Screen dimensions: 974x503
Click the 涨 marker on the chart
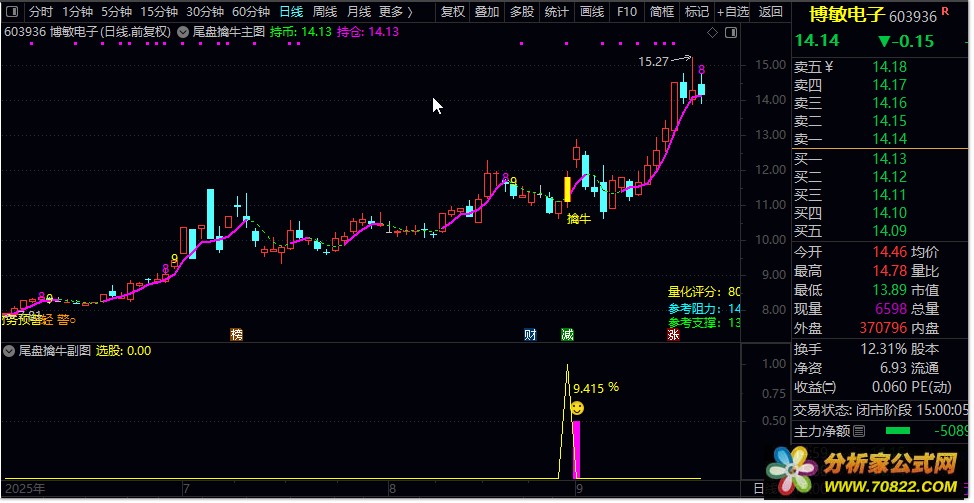673,335
